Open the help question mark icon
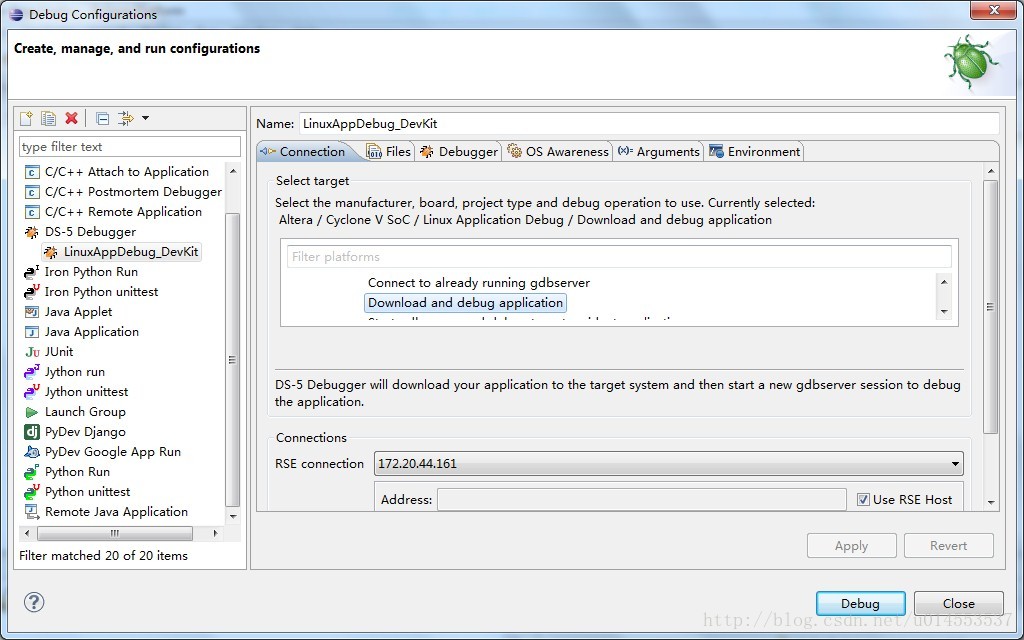Image resolution: width=1024 pixels, height=640 pixels. (x=34, y=602)
